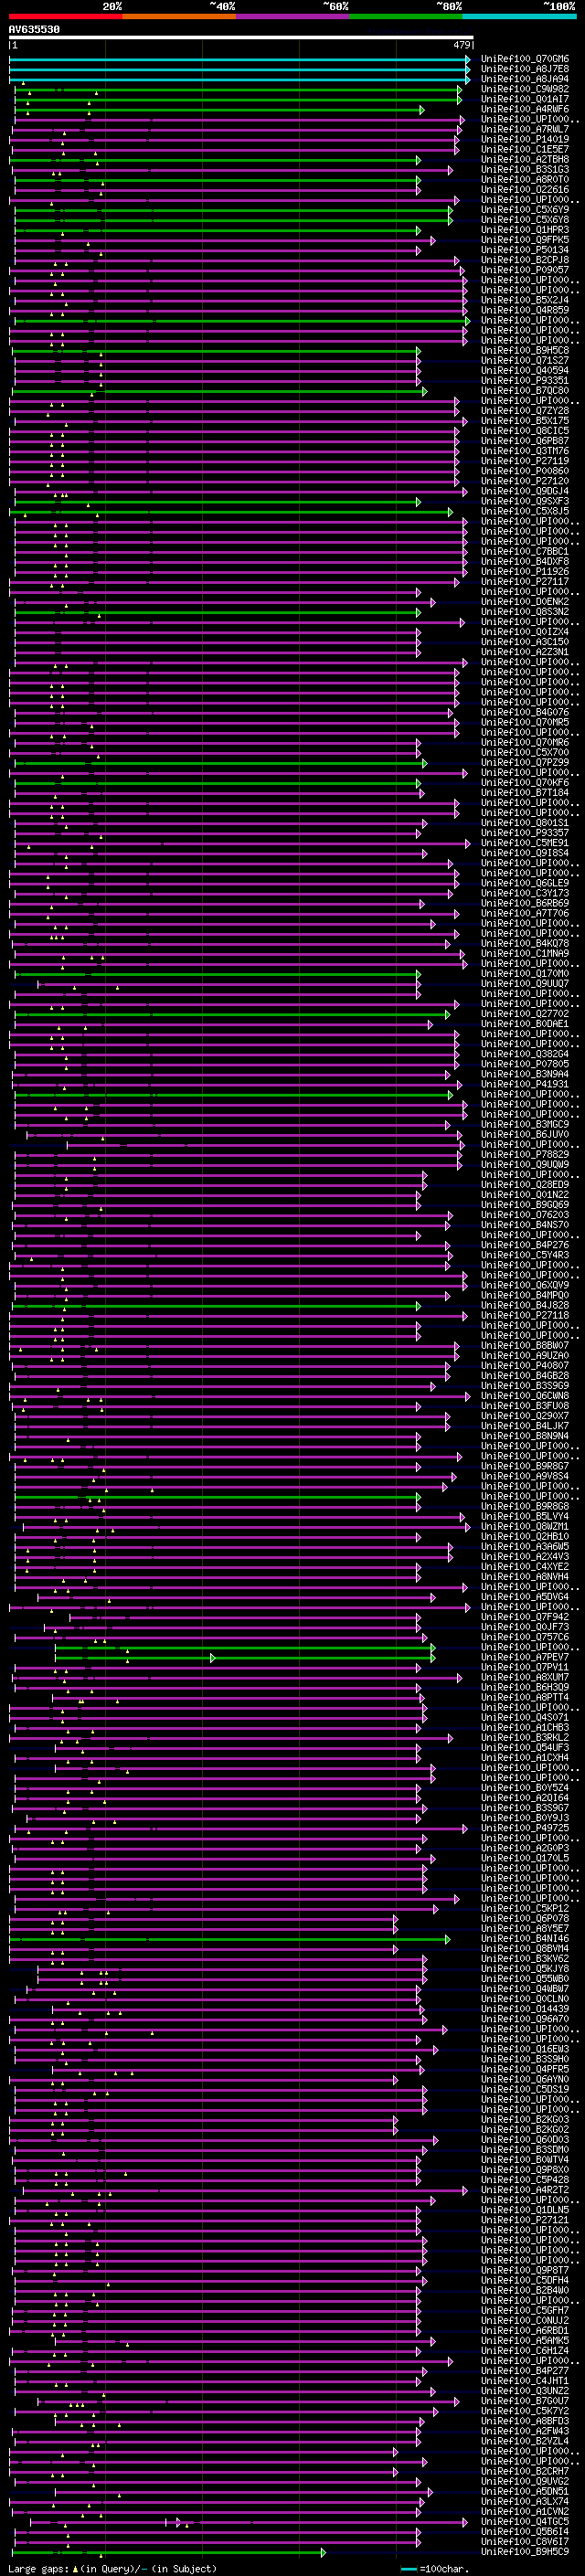The image size is (585, 2576).
Task: Open the UniRef100_O22616 entry
Action: (525, 190)
